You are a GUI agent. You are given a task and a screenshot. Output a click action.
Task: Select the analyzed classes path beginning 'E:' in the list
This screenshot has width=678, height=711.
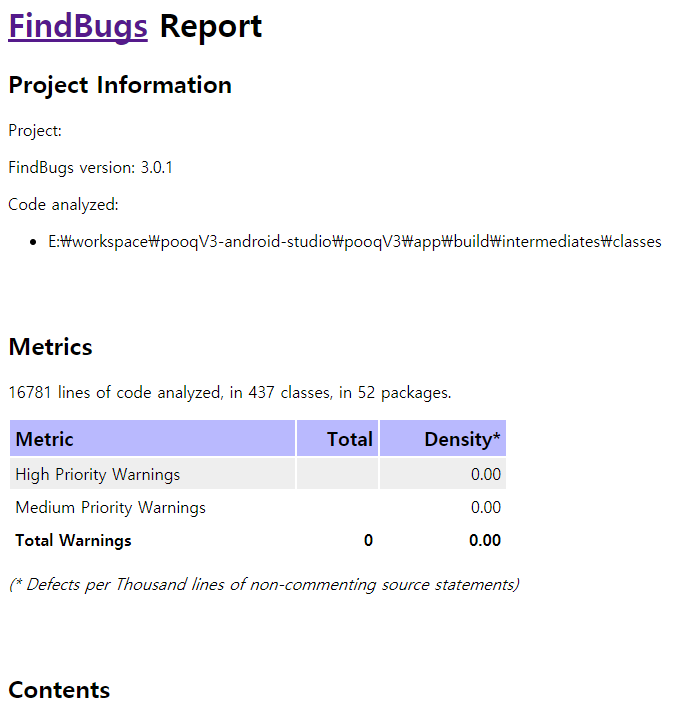click(x=355, y=242)
